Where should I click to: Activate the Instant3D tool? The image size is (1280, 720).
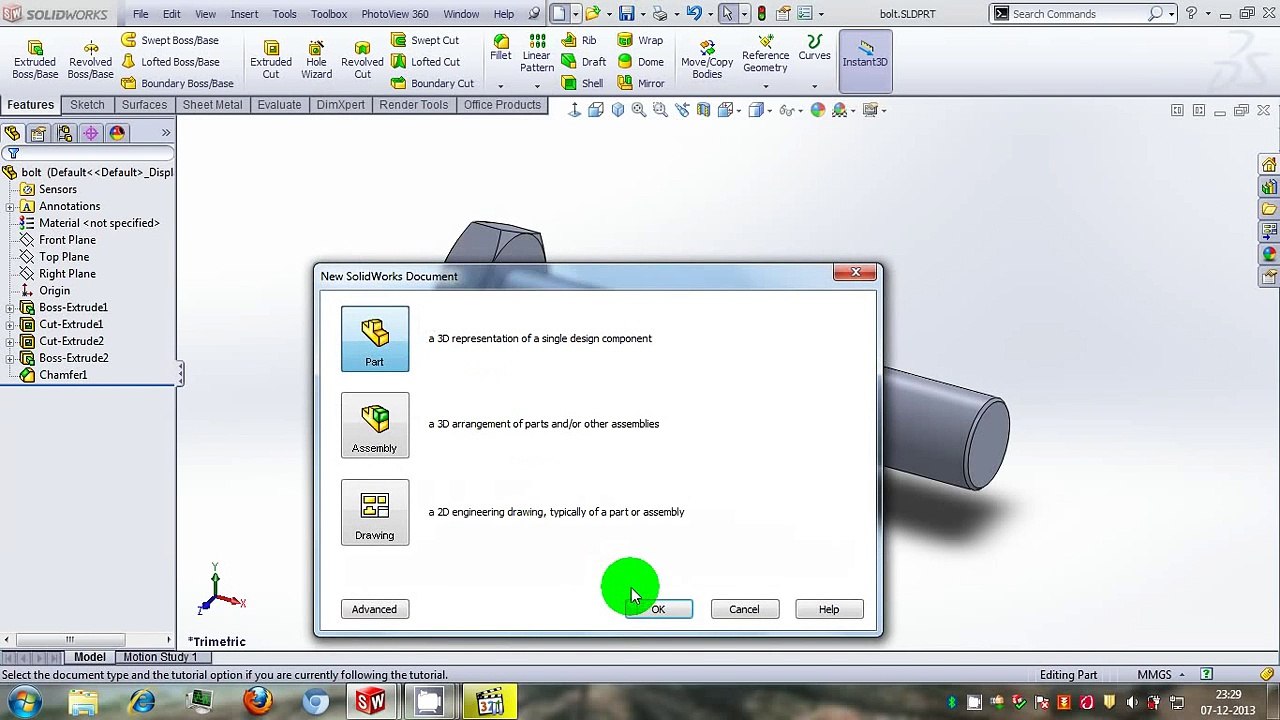point(865,54)
